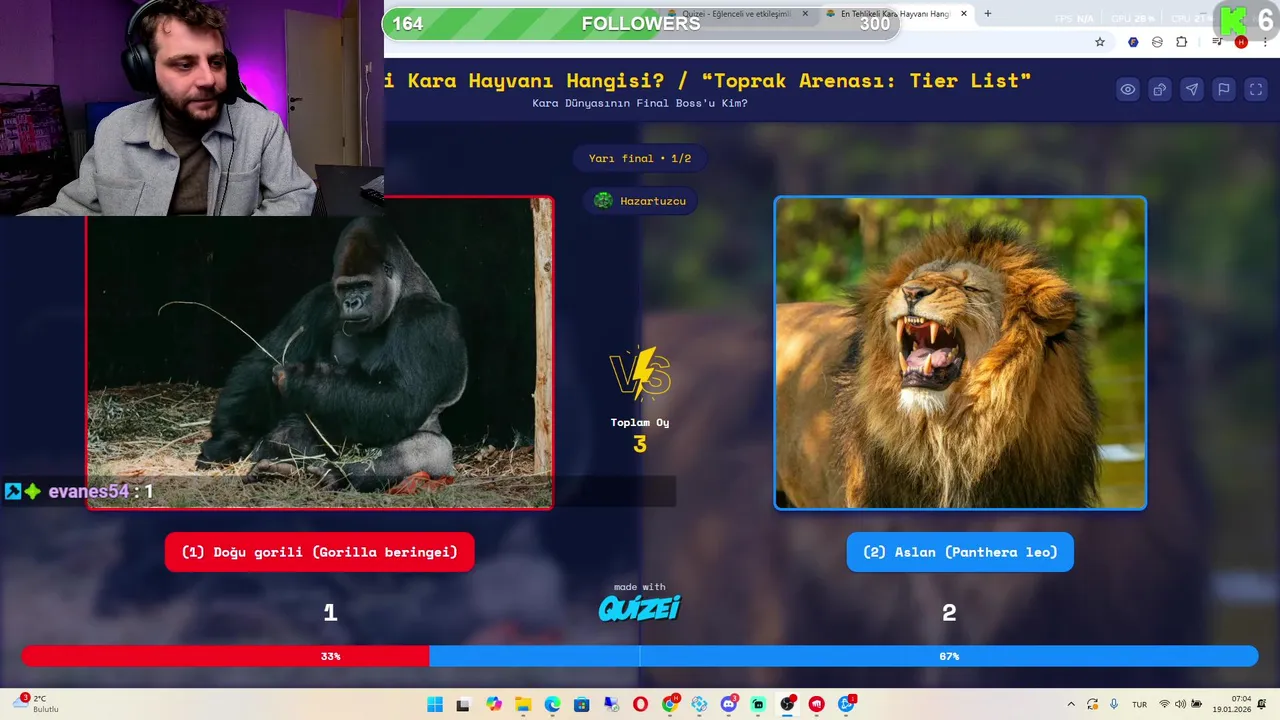Open the Windows Start menu
Image resolution: width=1280 pixels, height=720 pixels.
[435, 705]
